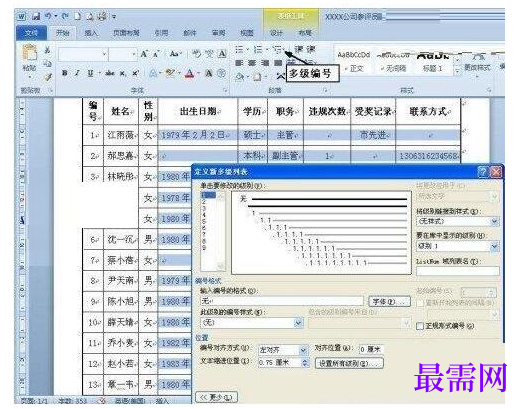Image resolution: width=526 pixels, height=409 pixels.
Task: Click the 字体 button in dialog
Action: click(389, 302)
